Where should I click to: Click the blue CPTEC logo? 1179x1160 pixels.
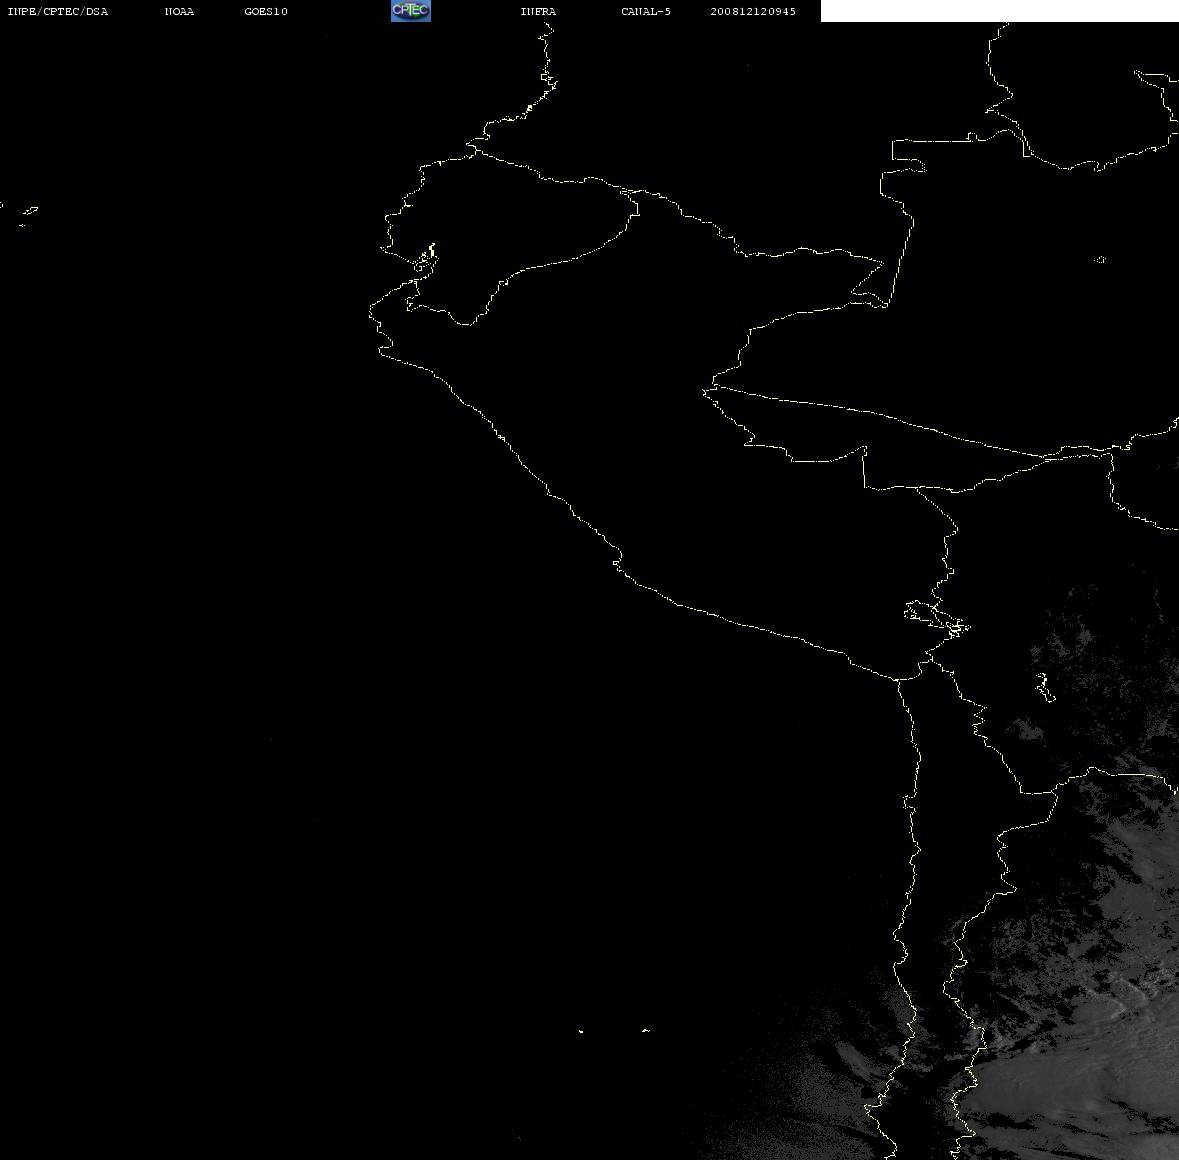click(411, 11)
